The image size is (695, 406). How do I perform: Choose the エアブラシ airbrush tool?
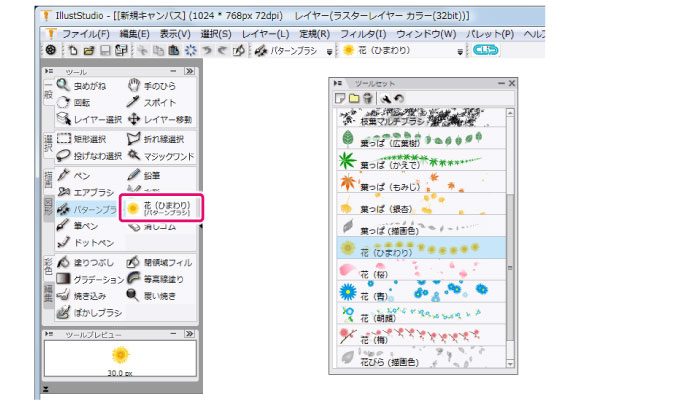88,192
